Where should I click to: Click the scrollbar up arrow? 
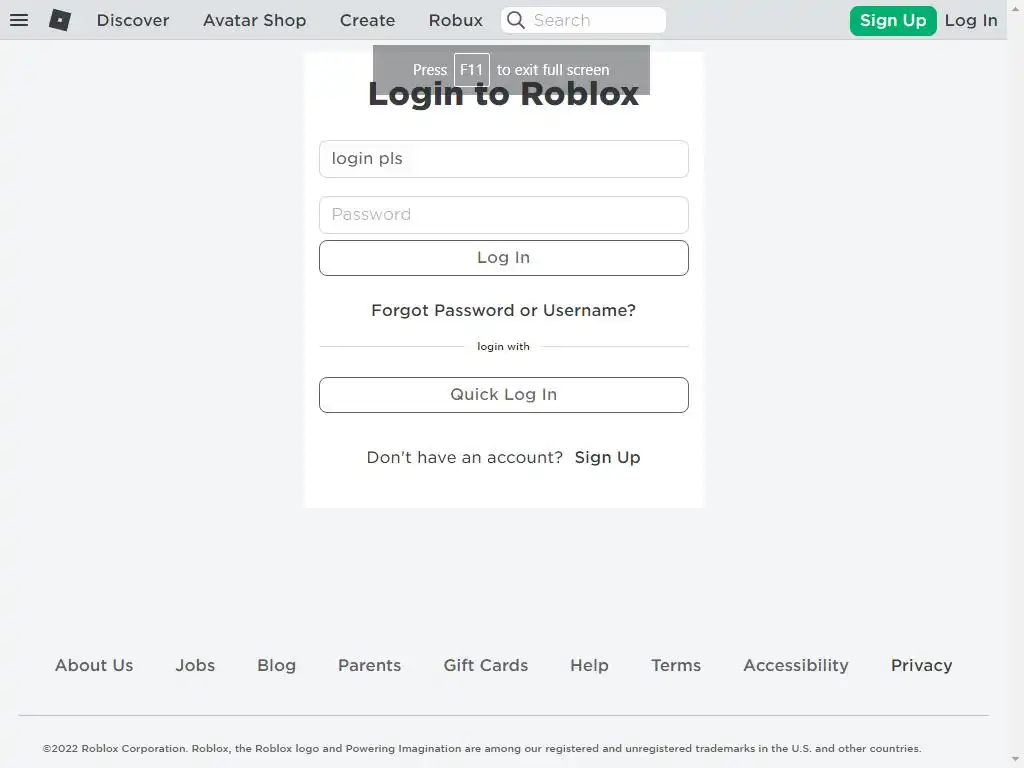tap(1016, 7)
